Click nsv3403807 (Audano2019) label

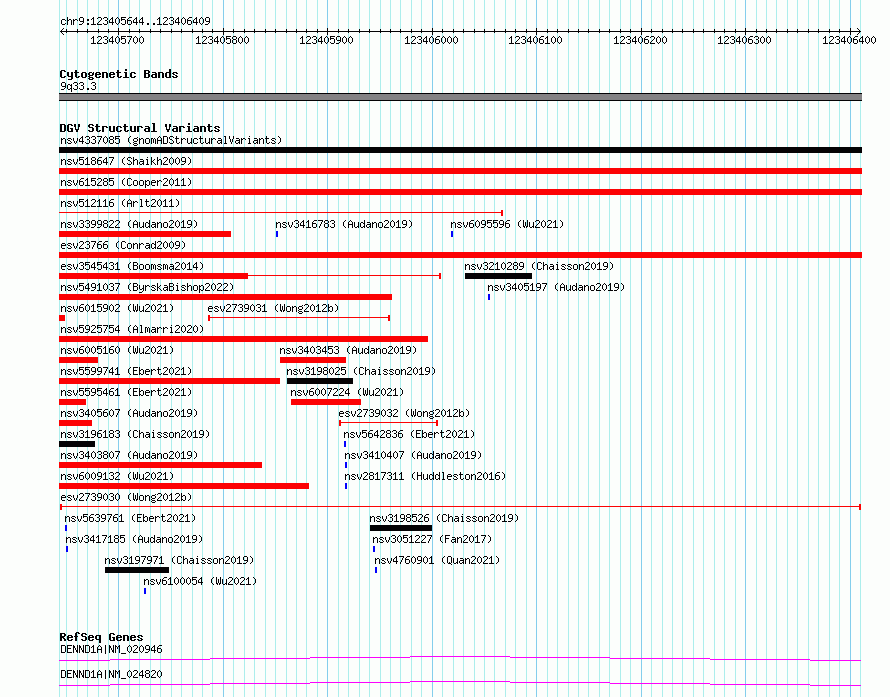(129, 455)
